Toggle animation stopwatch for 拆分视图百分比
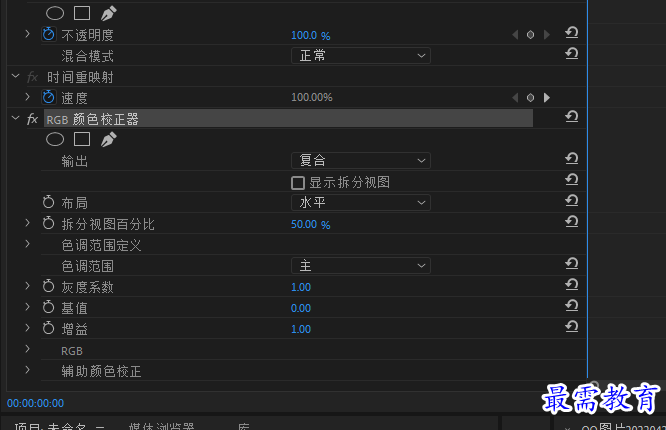Screen dimensions: 666x430 48,223
